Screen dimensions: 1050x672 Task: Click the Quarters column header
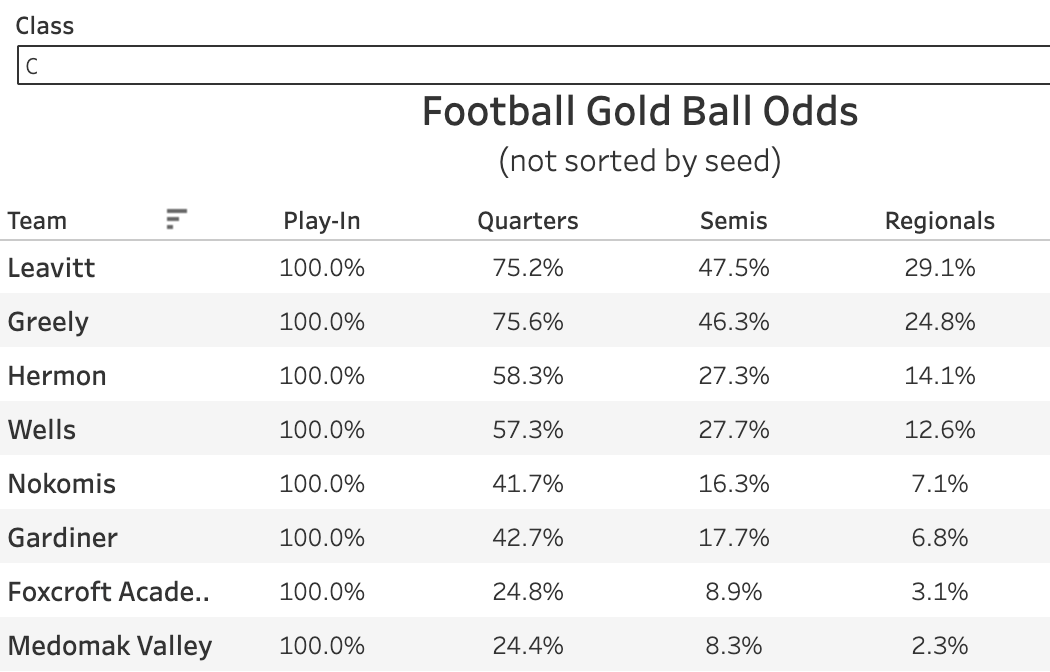(527, 221)
